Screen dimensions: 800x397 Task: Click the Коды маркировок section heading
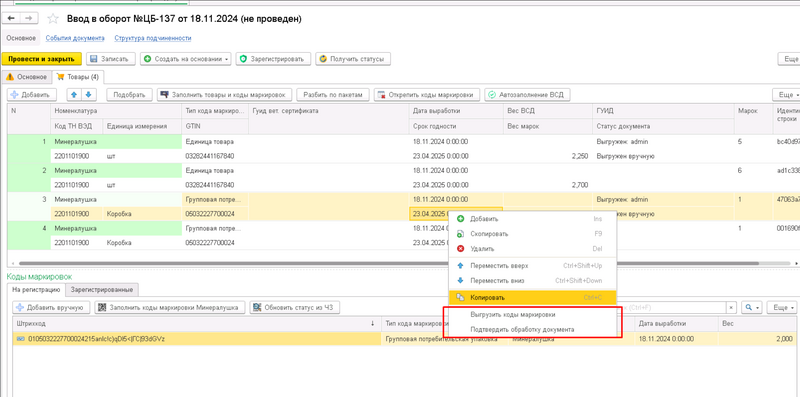[x=39, y=276]
